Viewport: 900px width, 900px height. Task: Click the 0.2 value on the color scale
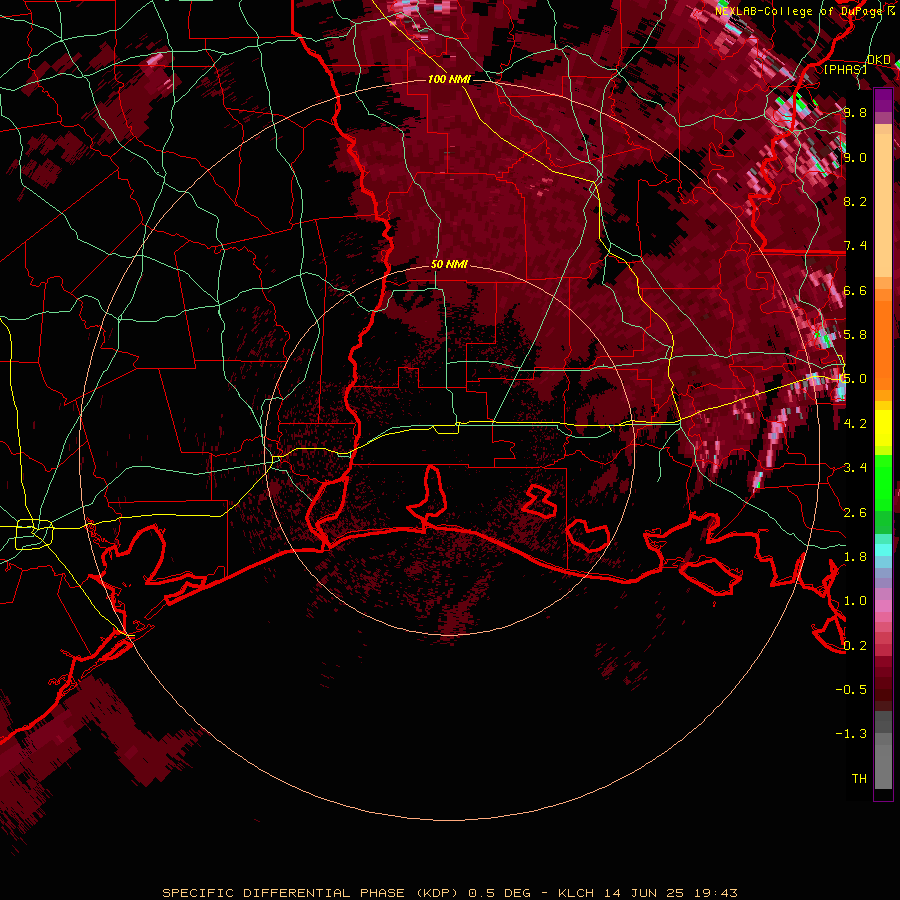855,646
